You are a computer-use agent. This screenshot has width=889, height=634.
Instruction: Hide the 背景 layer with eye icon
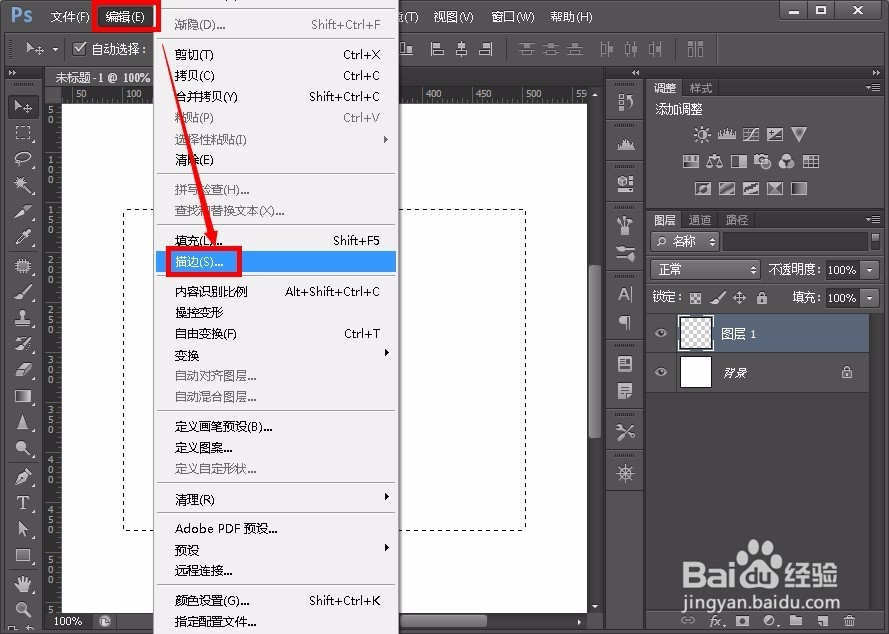661,372
